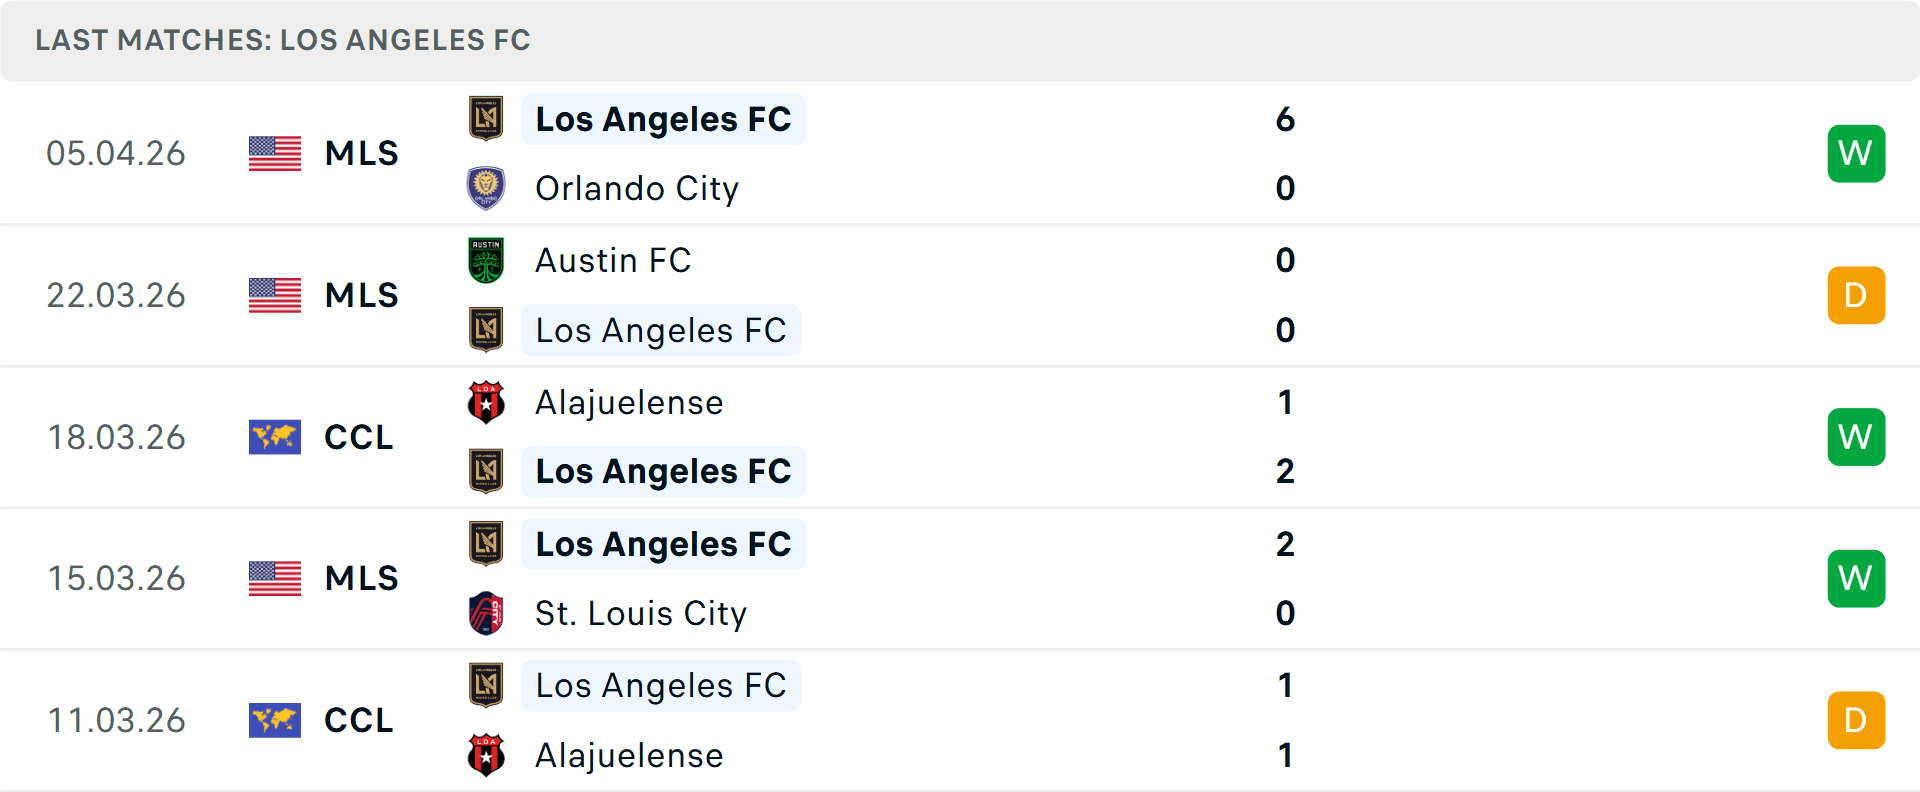Click the W result for St. Louis match
Viewport: 1920px width, 792px height.
pos(1856,578)
